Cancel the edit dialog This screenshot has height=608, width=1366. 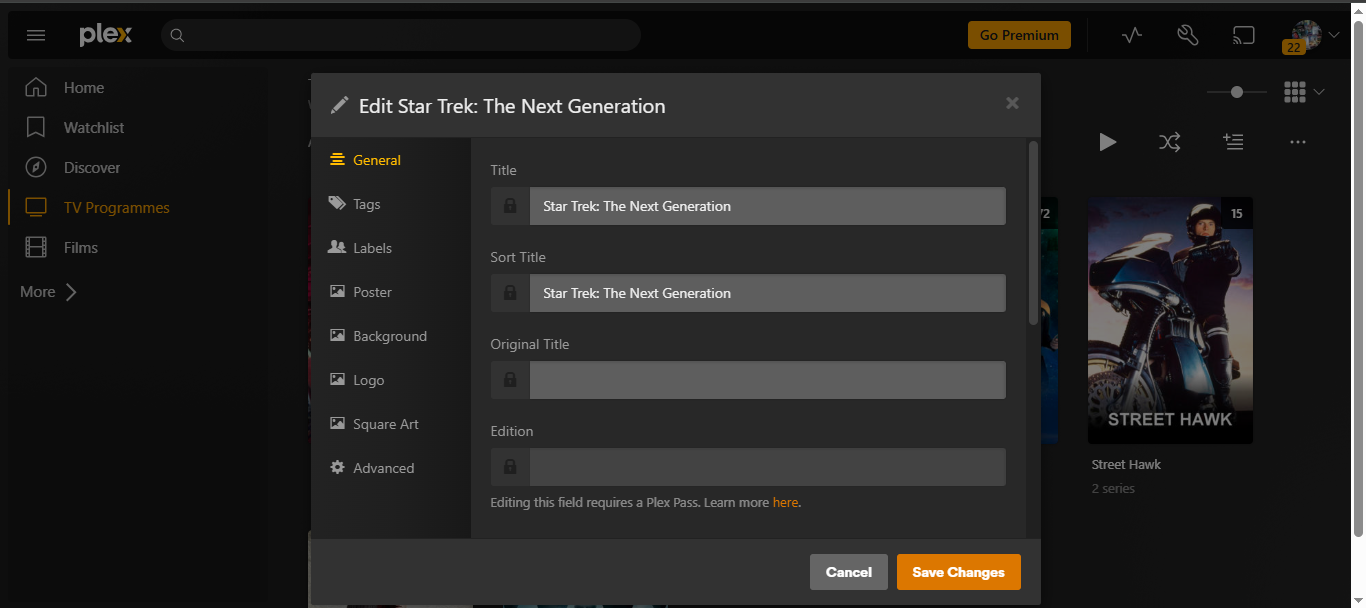(x=849, y=572)
